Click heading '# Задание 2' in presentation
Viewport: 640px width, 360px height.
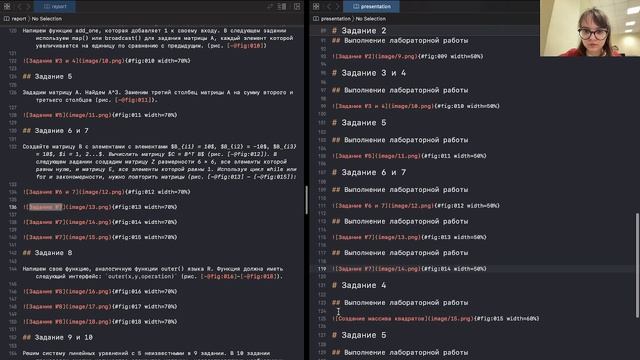pyautogui.click(x=359, y=31)
